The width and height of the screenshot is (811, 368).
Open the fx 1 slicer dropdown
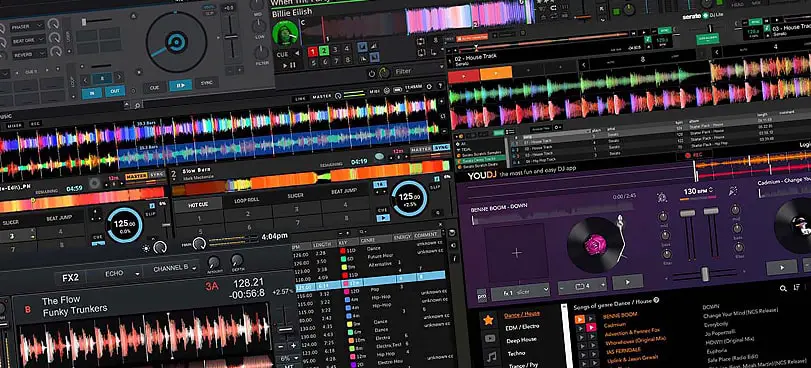pos(520,292)
